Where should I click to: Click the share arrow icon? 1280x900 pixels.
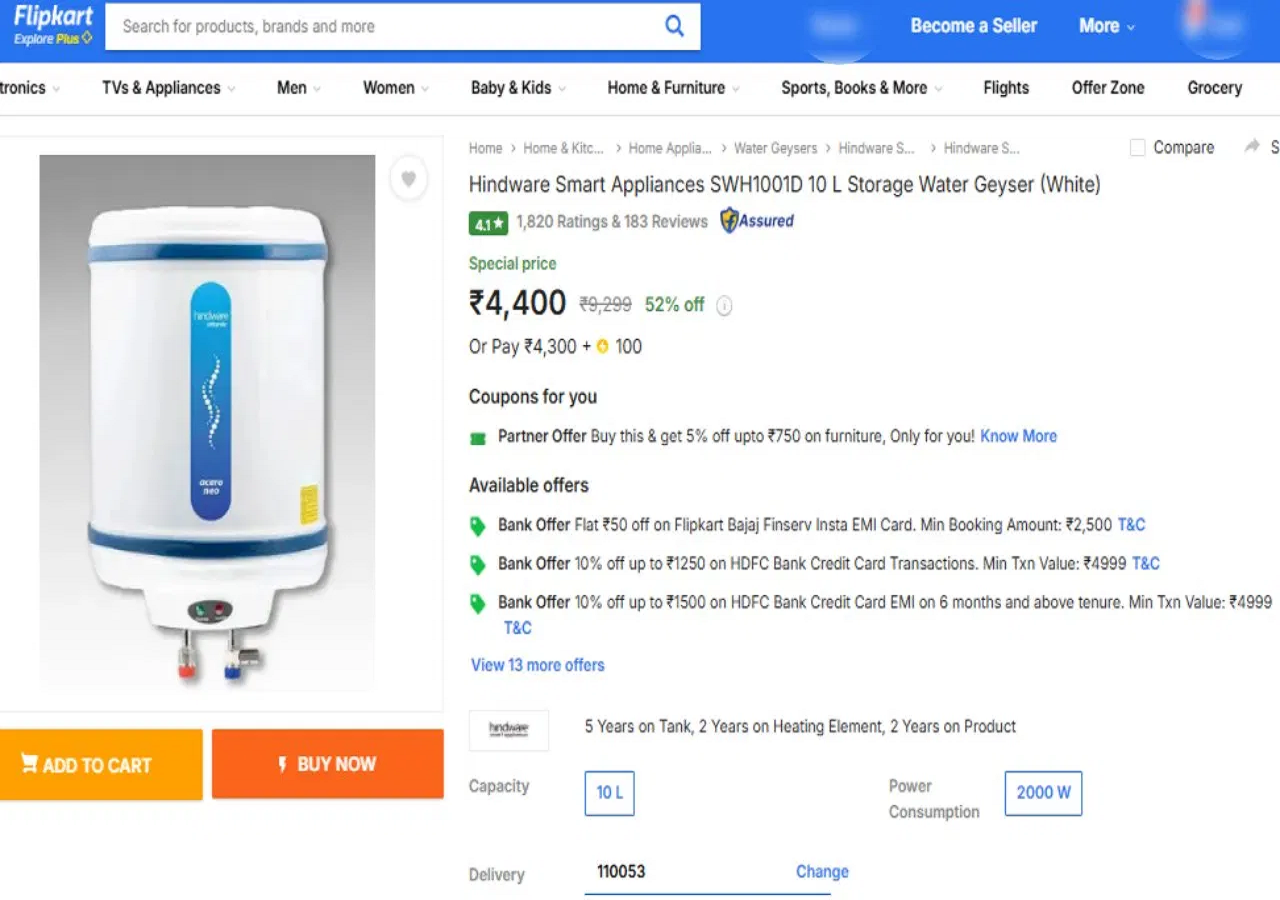tap(1251, 147)
